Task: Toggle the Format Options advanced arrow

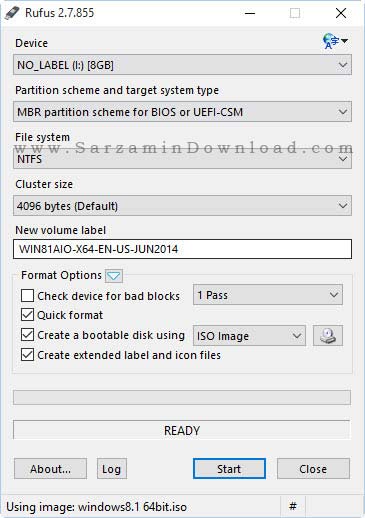Action: [x=114, y=276]
